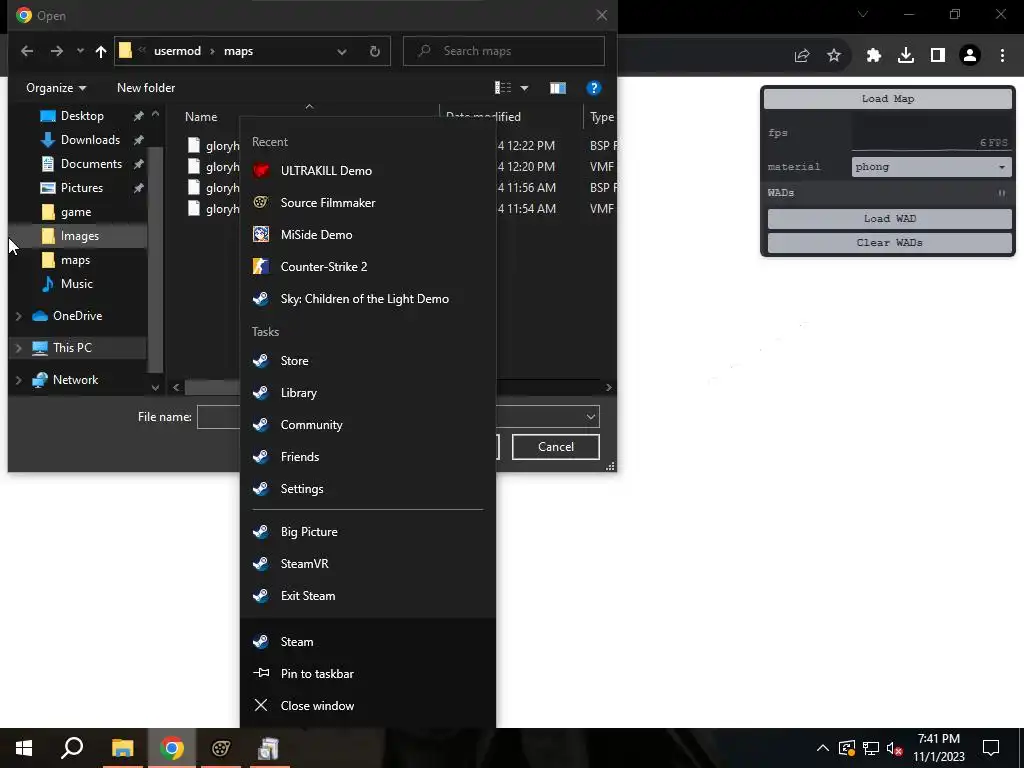The height and width of the screenshot is (768, 1024).
Task: Go up one folder level arrow
Action: (x=101, y=51)
